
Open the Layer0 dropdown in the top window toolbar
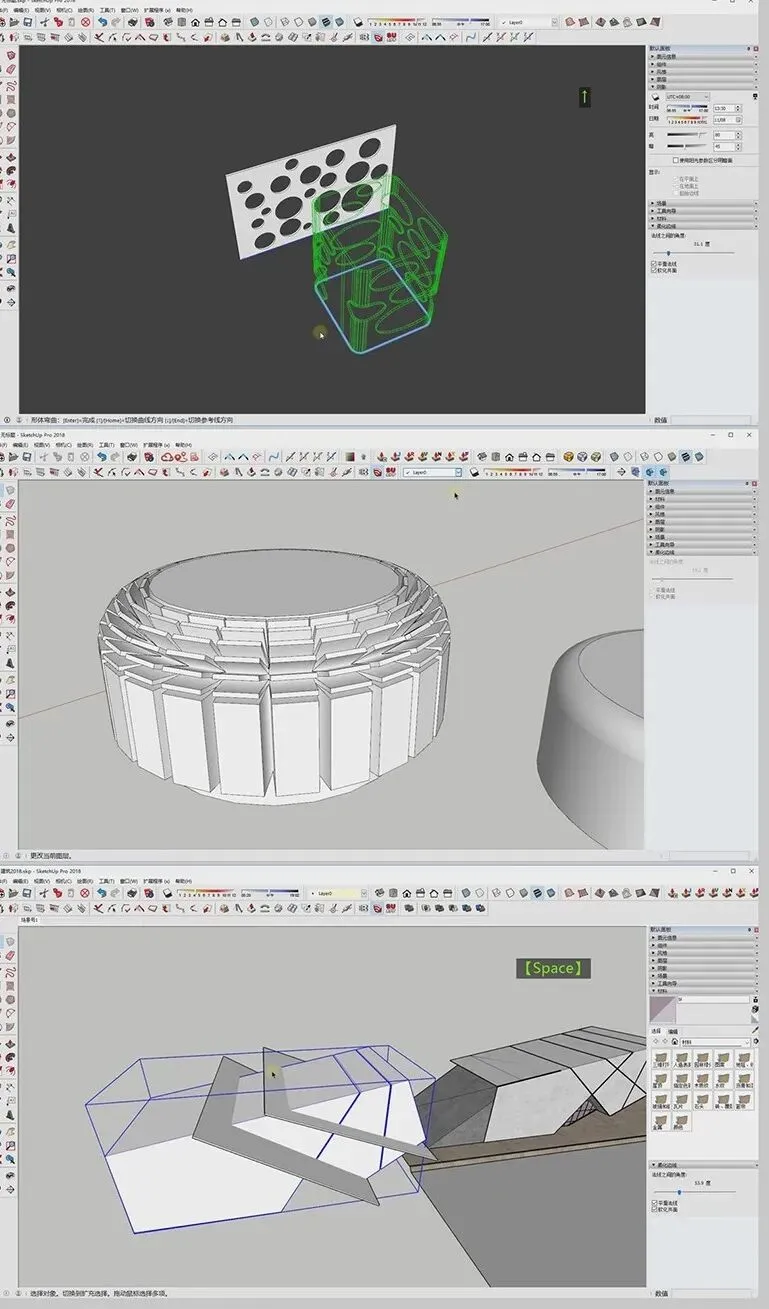click(x=530, y=22)
